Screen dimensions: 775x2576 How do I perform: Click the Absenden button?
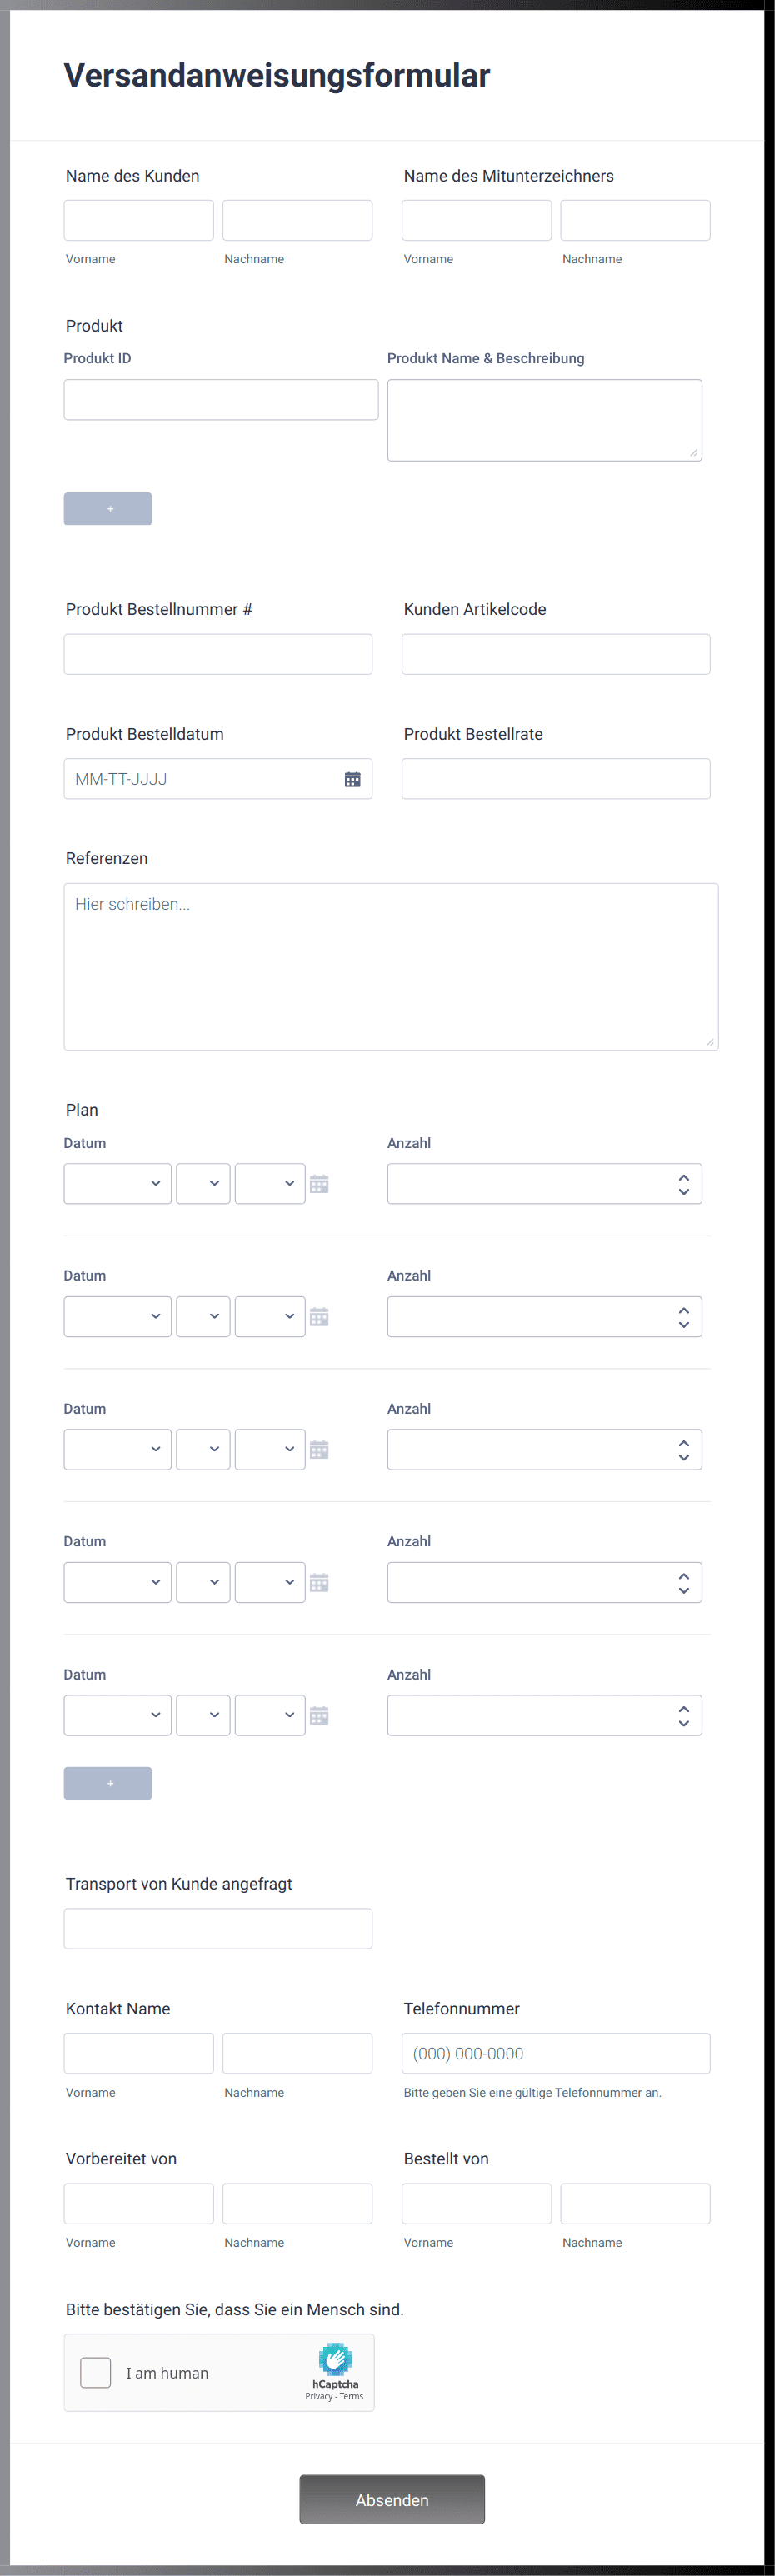point(391,2499)
